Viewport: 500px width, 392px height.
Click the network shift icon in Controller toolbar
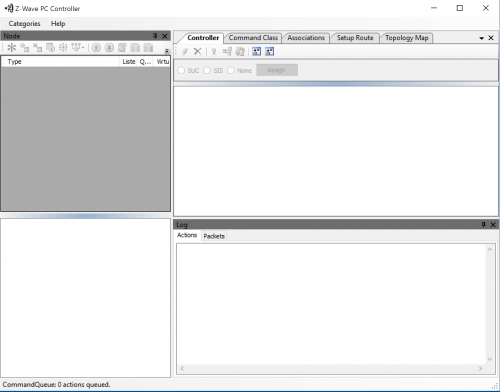click(227, 52)
